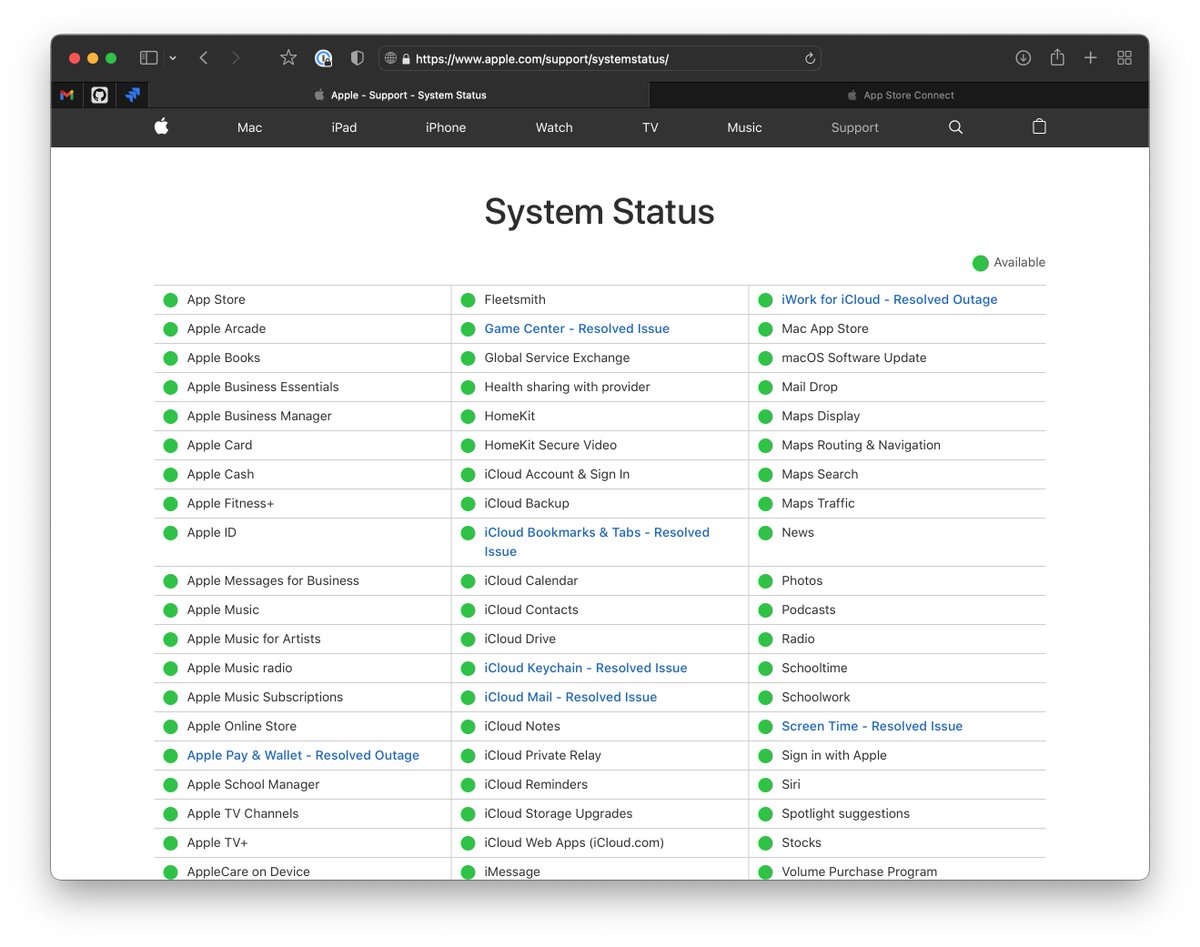Click the bookmark star icon

[288, 58]
